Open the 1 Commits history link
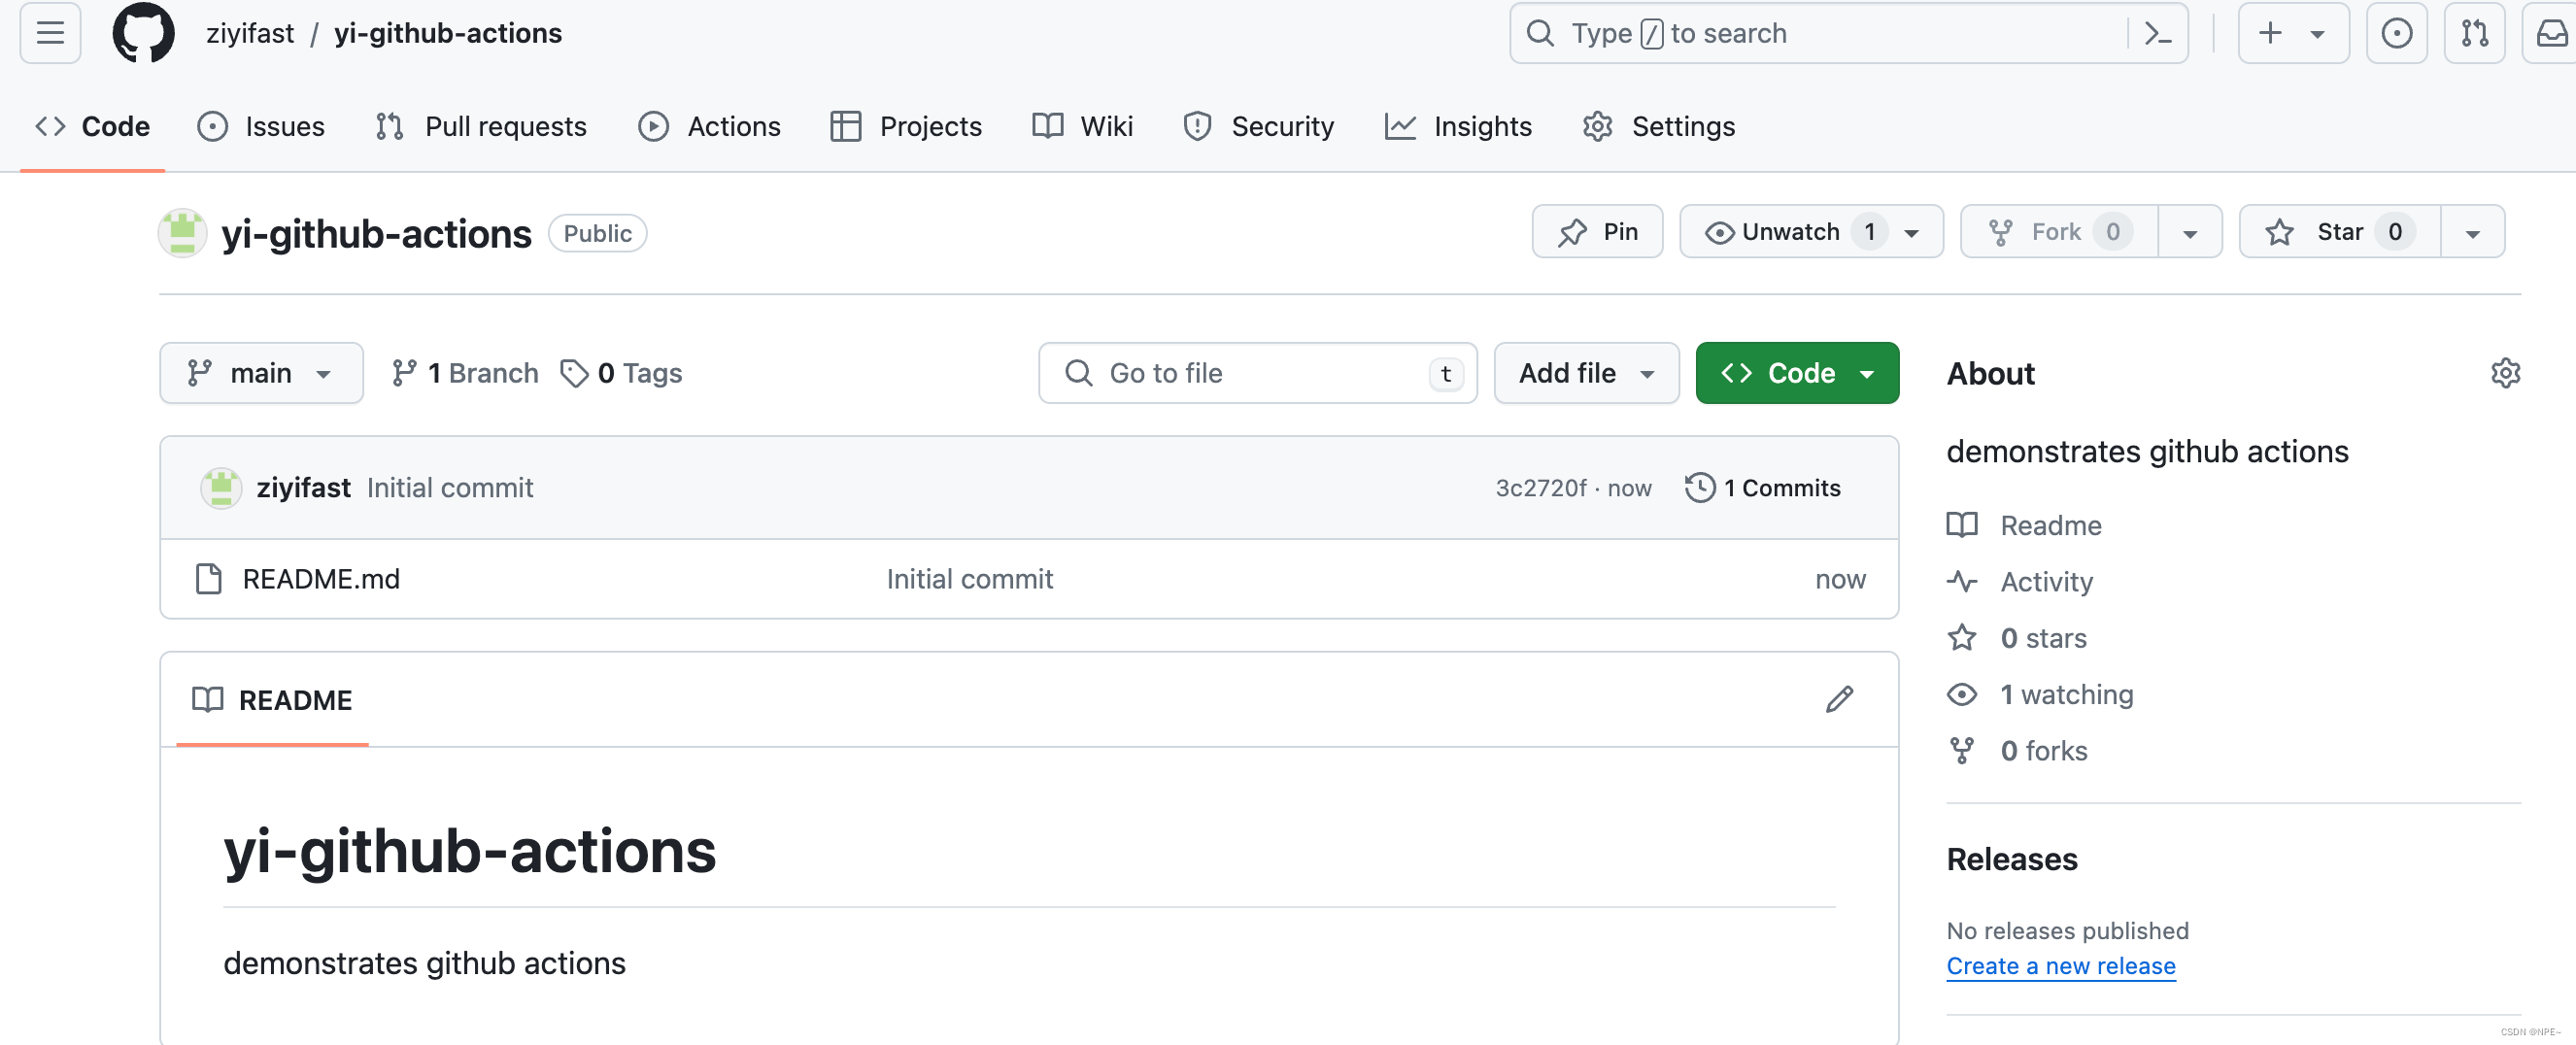 1762,488
